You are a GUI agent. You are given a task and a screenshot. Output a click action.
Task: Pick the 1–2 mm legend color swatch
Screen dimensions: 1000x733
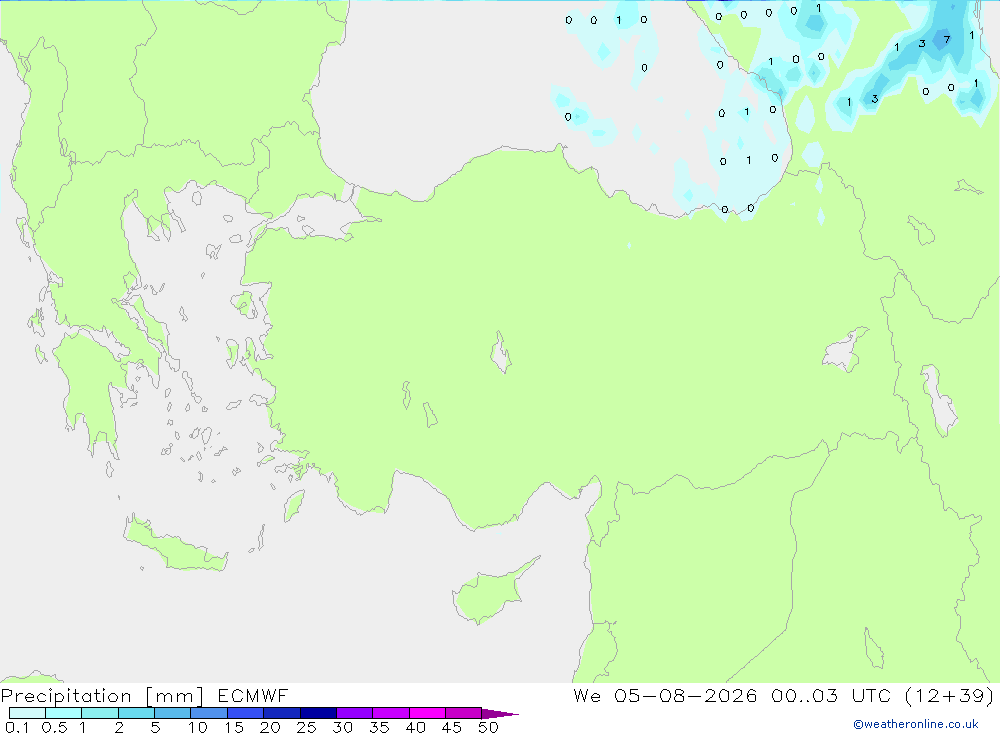coord(100,713)
